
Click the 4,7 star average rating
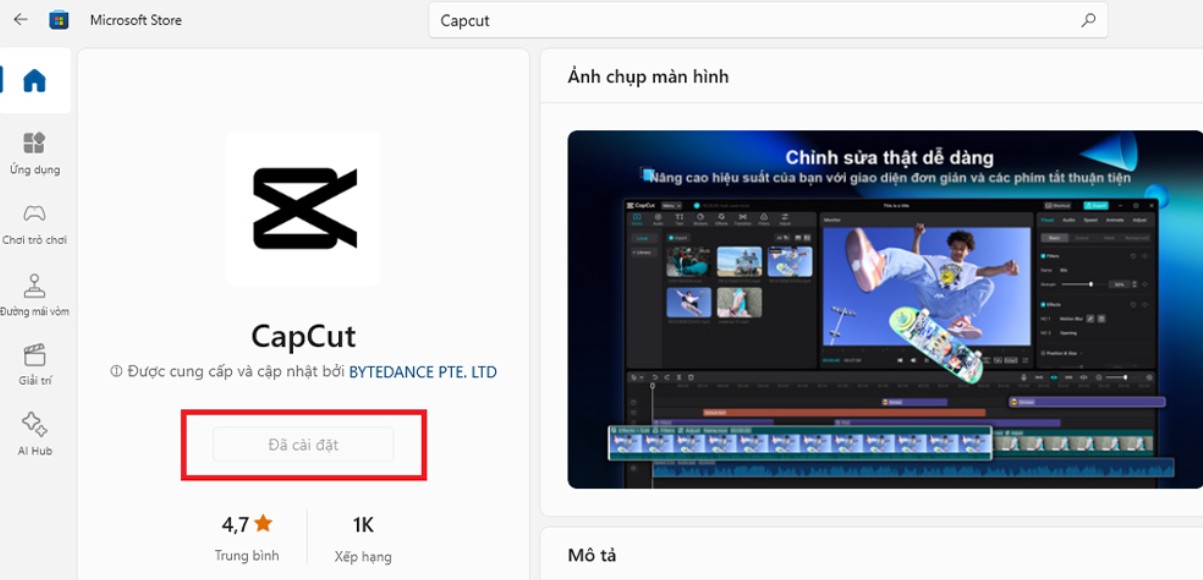point(247,523)
